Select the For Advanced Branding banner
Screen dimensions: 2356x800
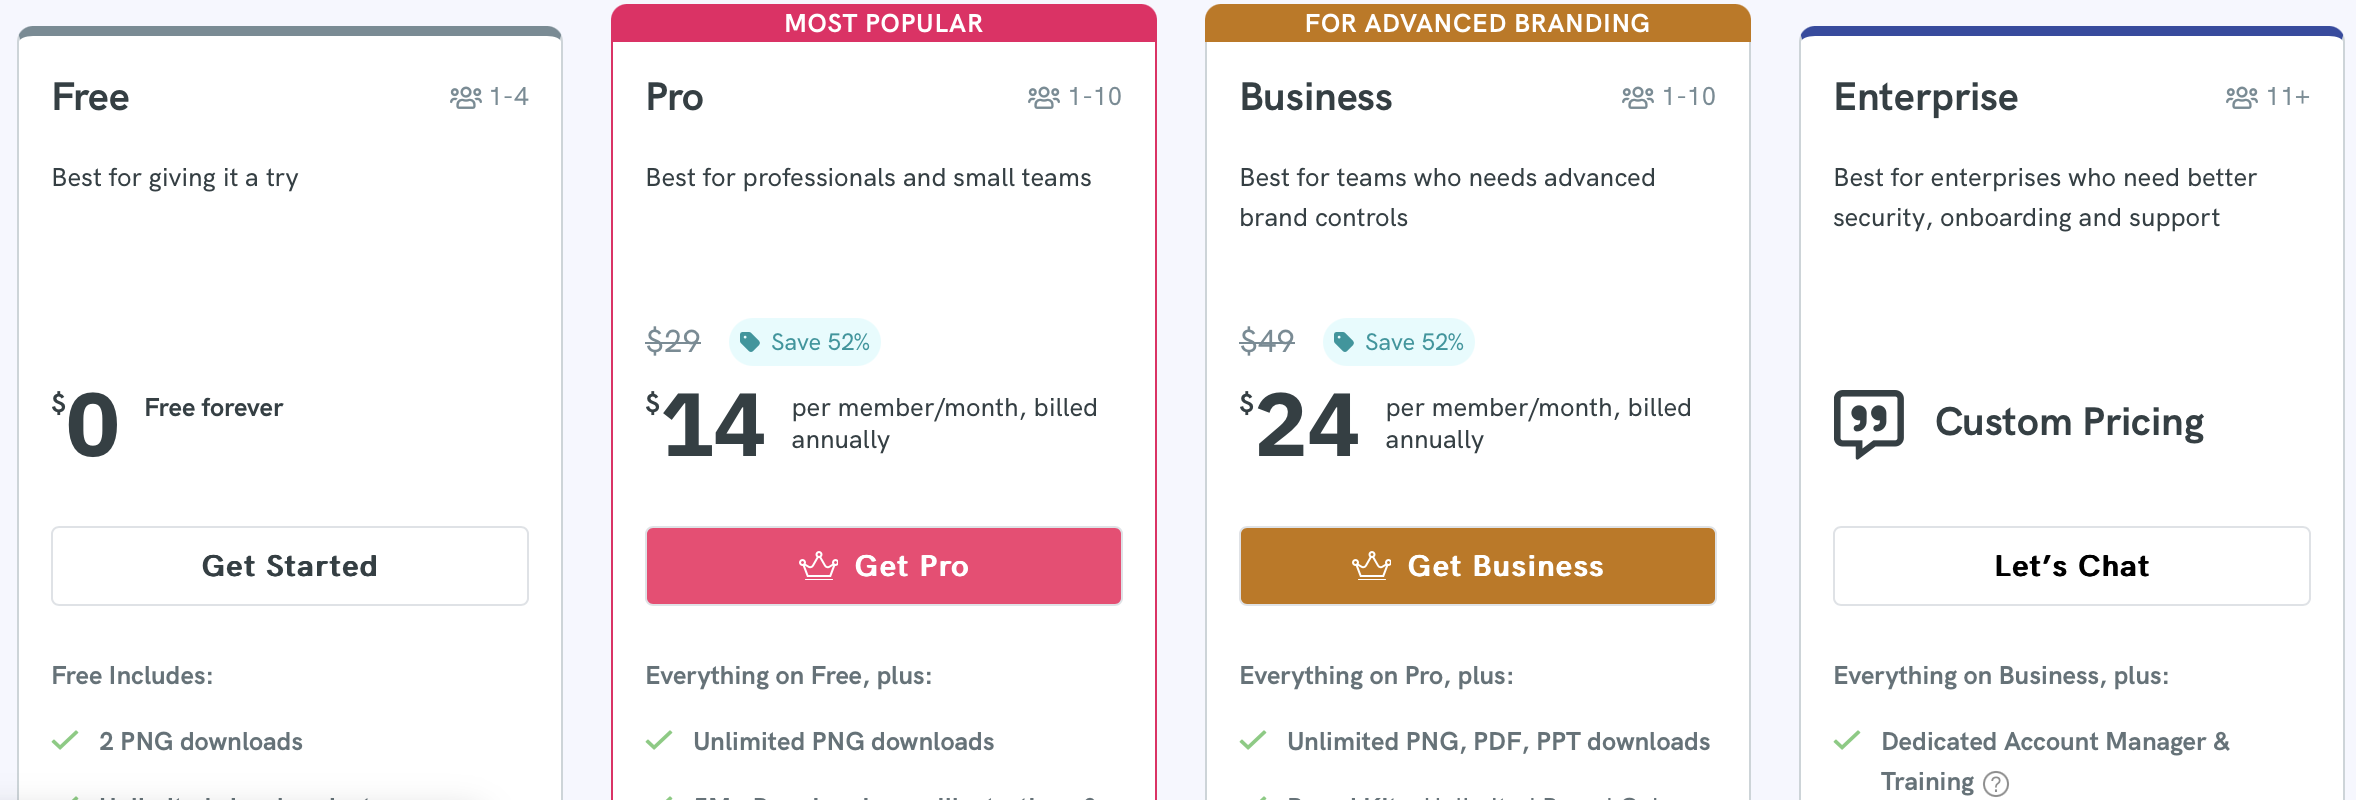click(x=1478, y=23)
